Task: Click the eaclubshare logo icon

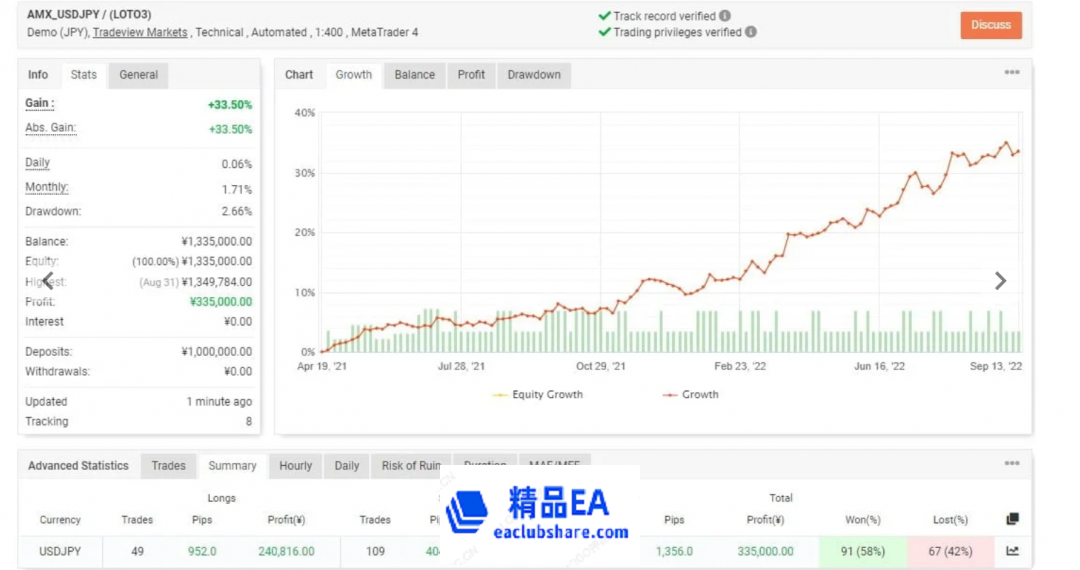Action: 467,512
